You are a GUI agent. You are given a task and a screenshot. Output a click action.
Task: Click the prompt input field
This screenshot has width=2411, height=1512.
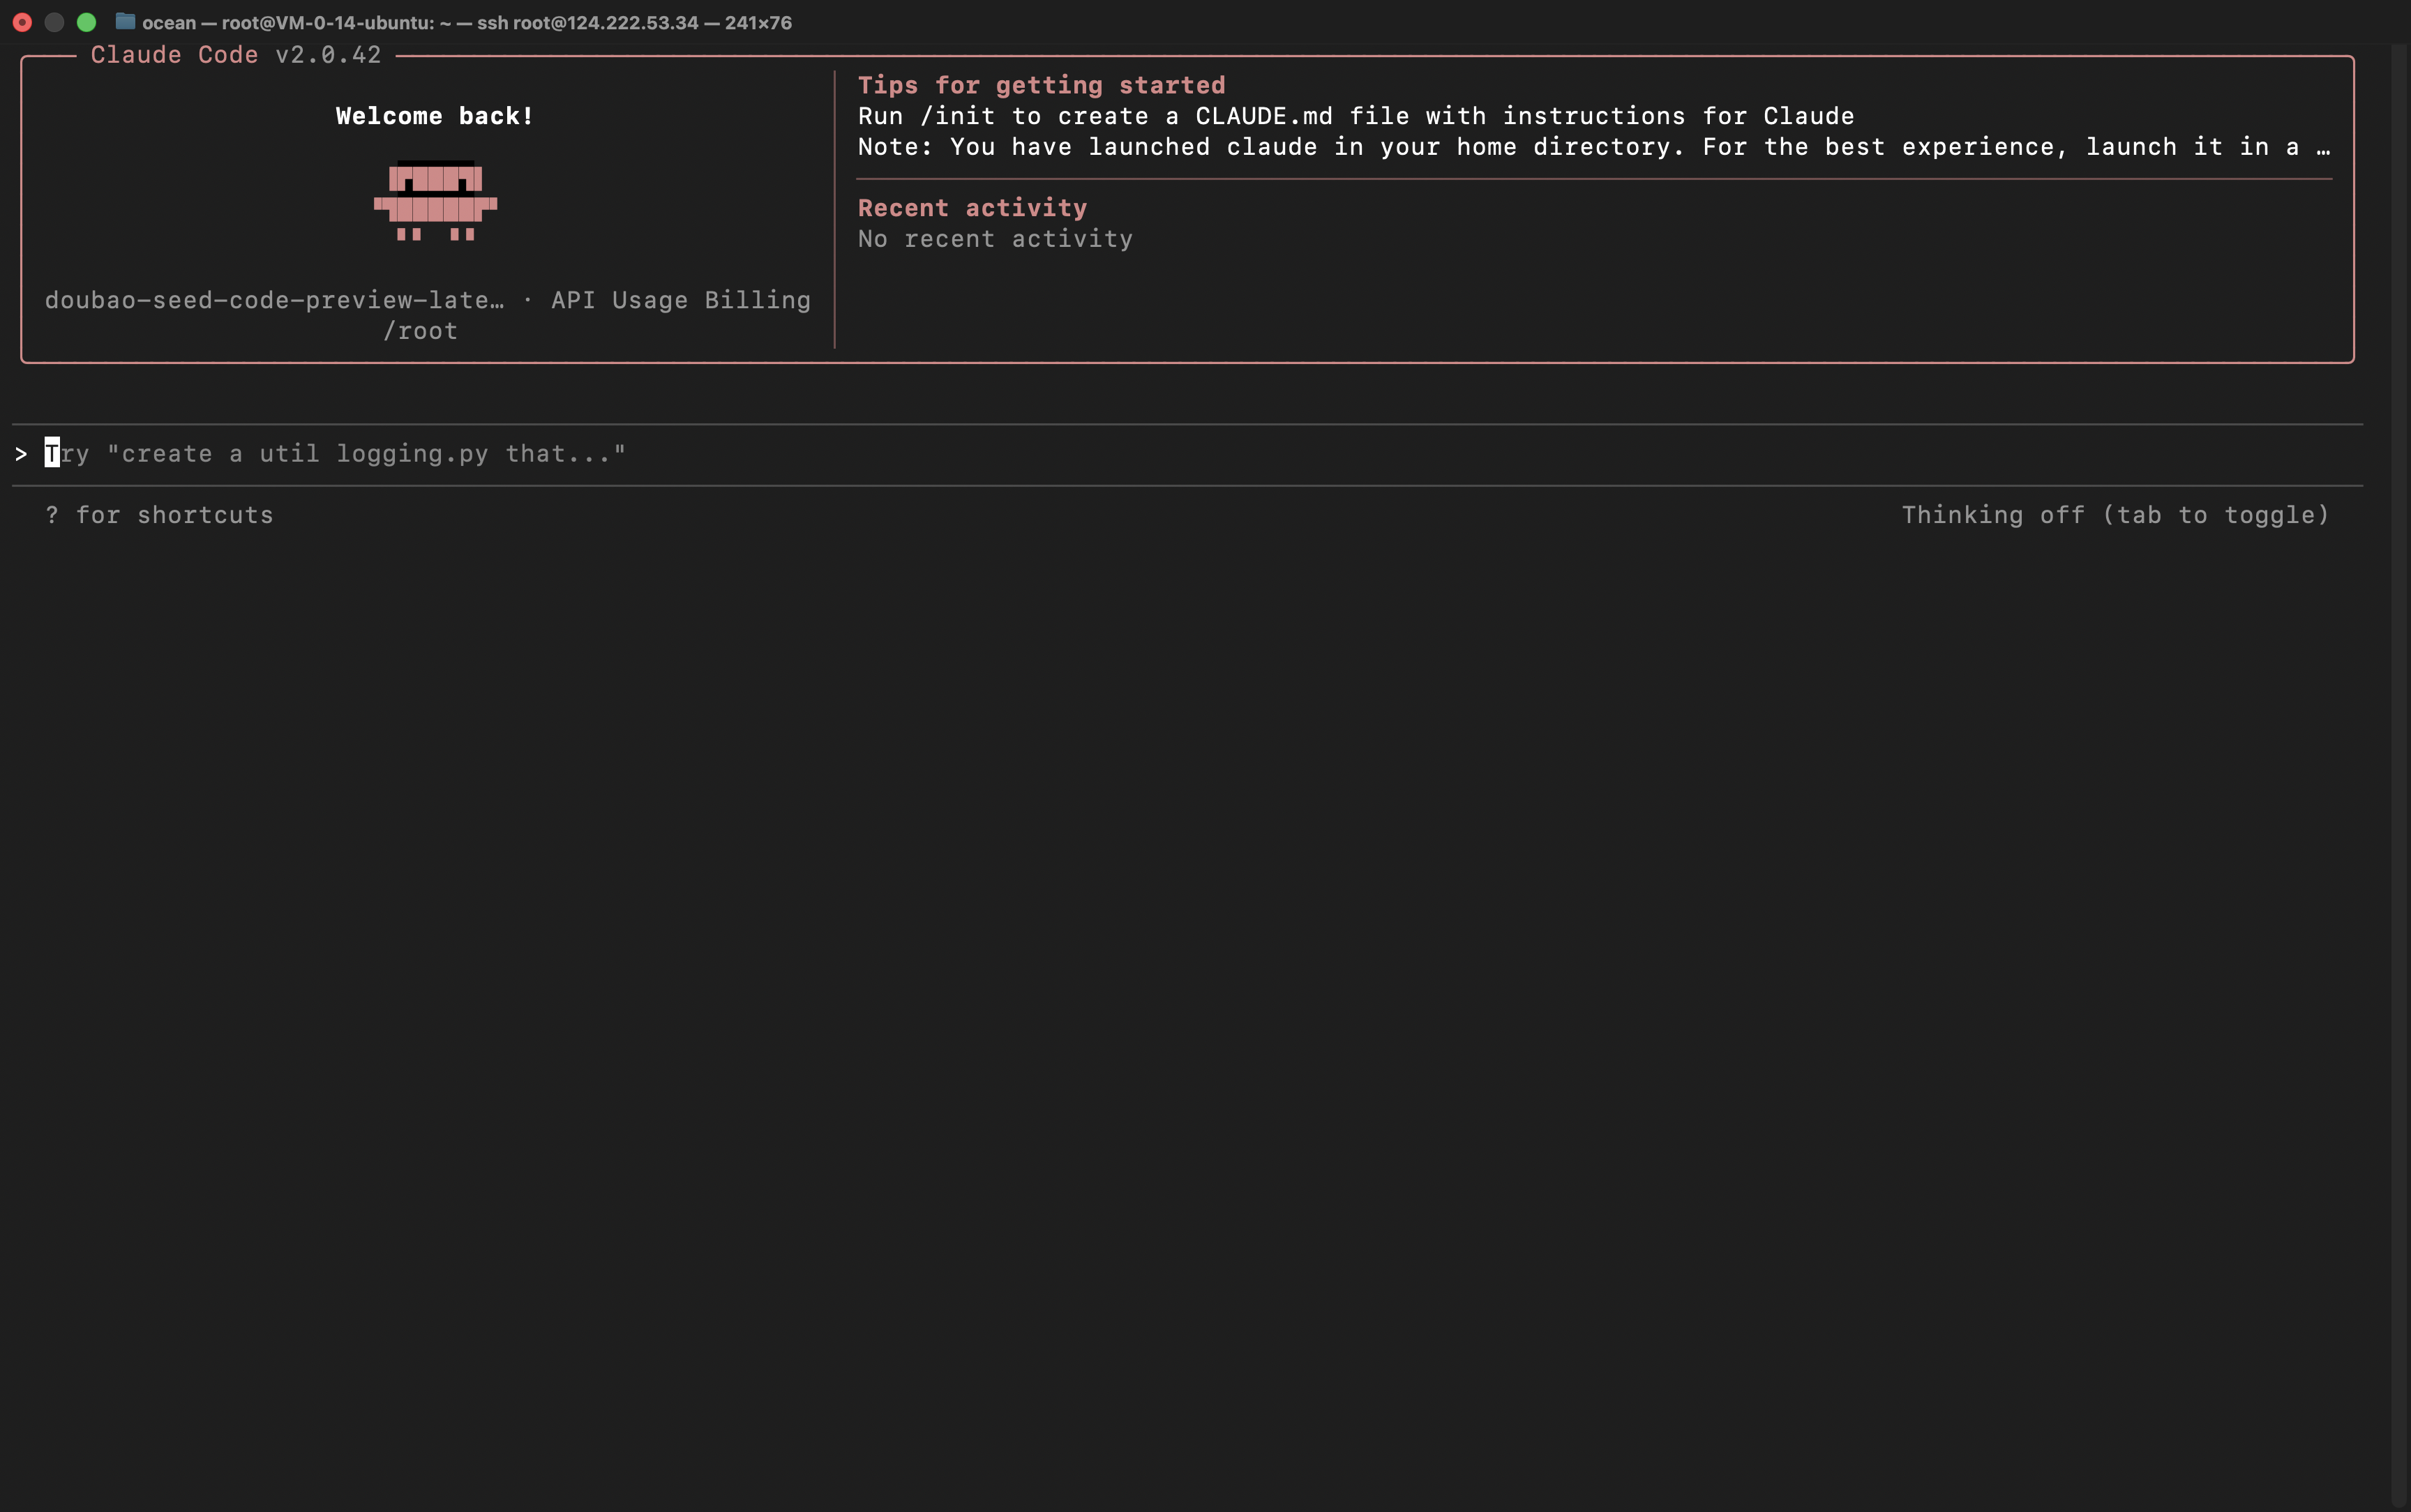[1187, 454]
